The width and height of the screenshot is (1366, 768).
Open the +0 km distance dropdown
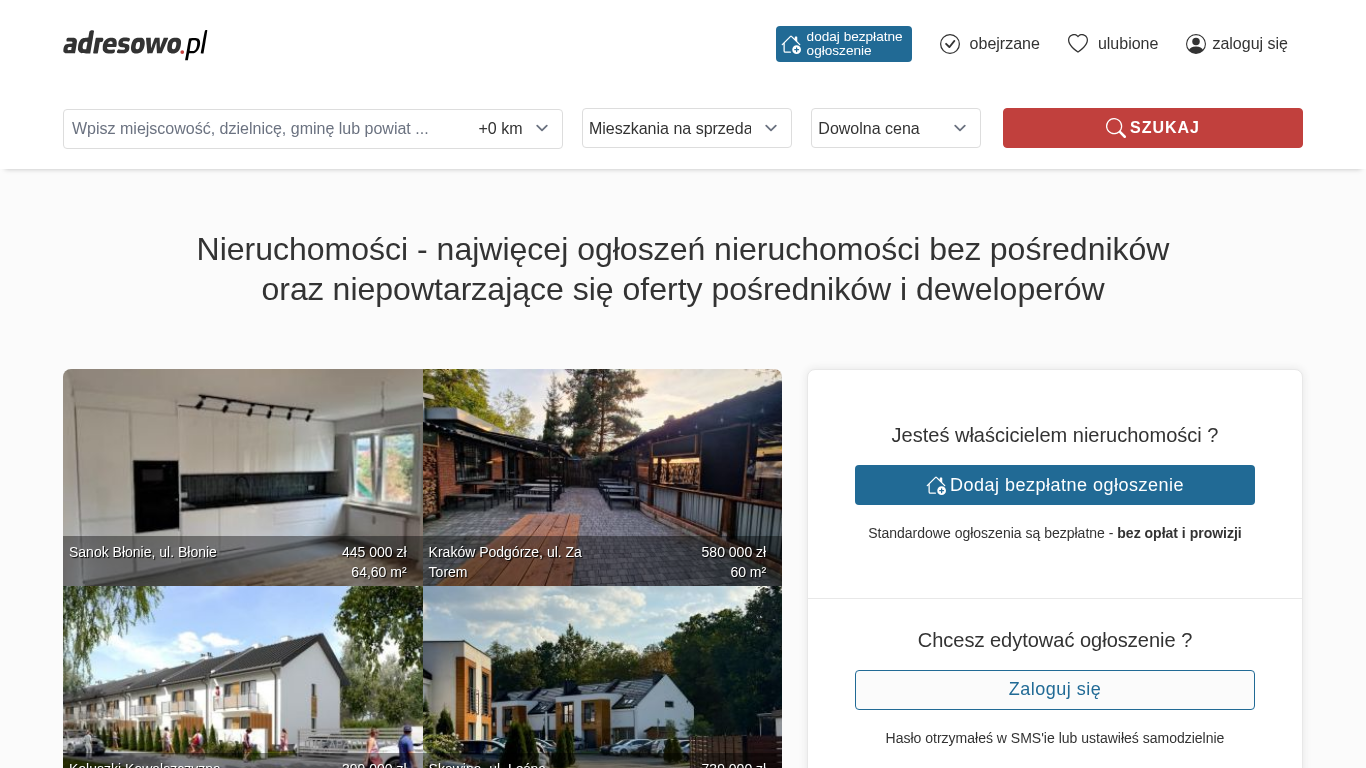click(514, 128)
